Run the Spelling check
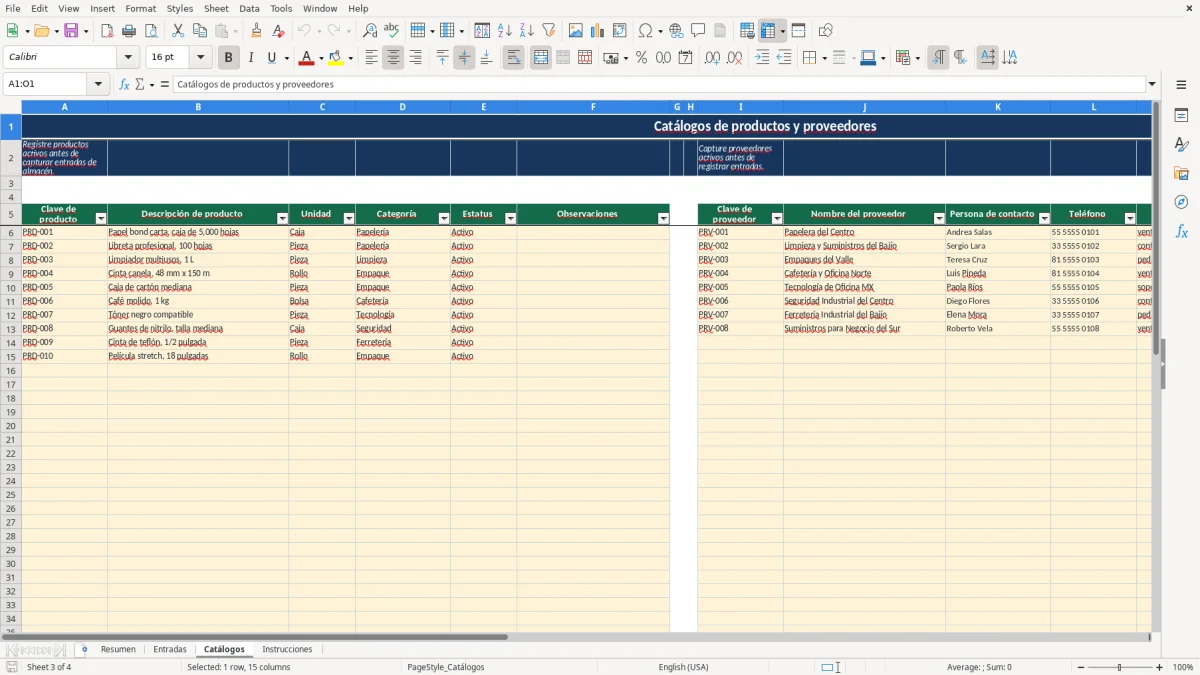Image resolution: width=1200 pixels, height=675 pixels. pos(392,31)
